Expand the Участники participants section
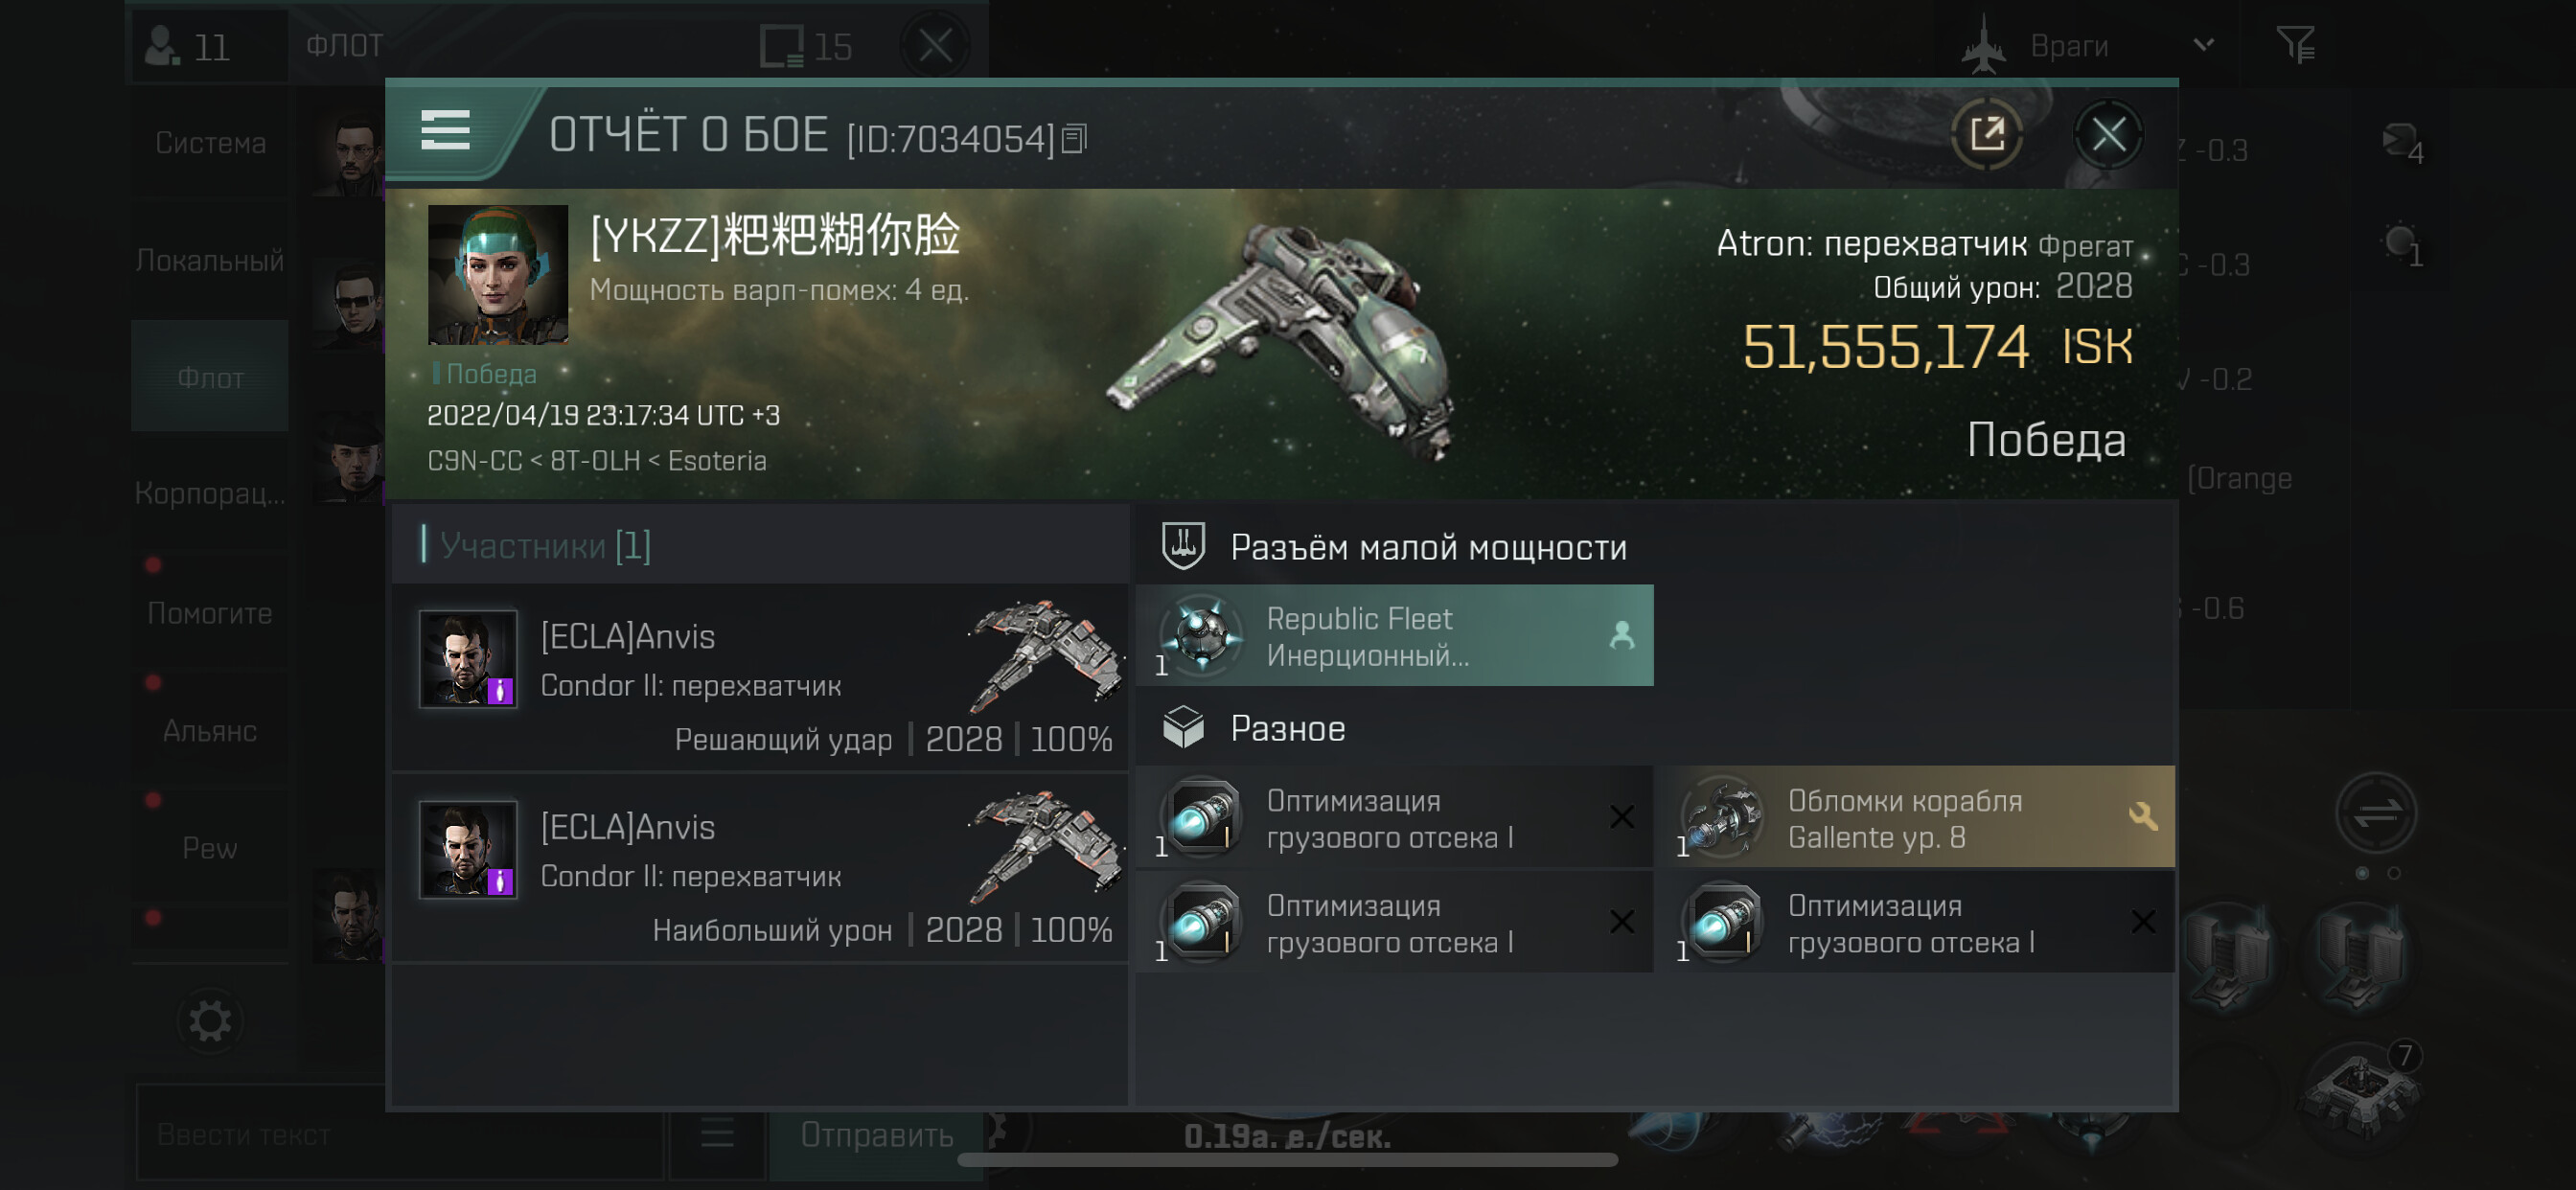 click(545, 545)
